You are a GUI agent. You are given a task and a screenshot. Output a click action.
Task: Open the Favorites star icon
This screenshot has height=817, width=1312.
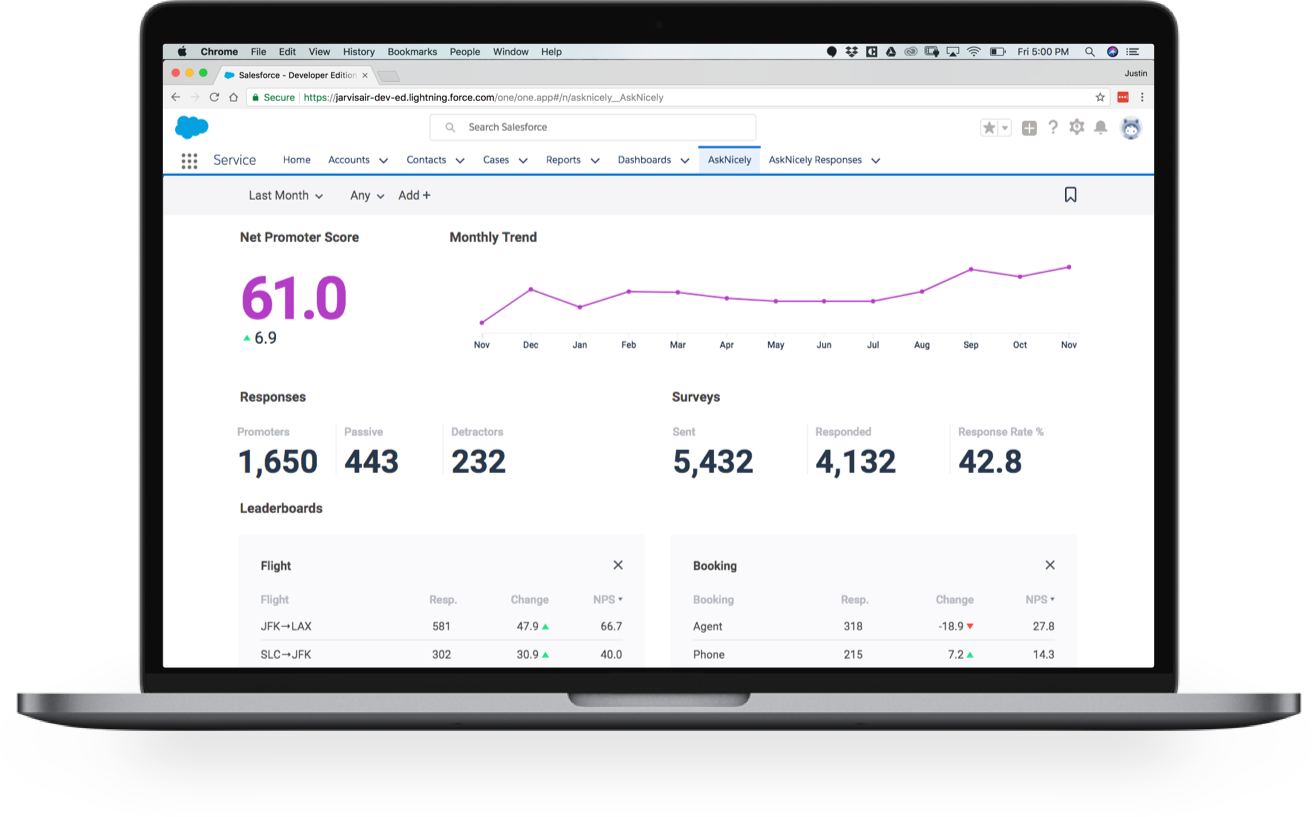989,128
